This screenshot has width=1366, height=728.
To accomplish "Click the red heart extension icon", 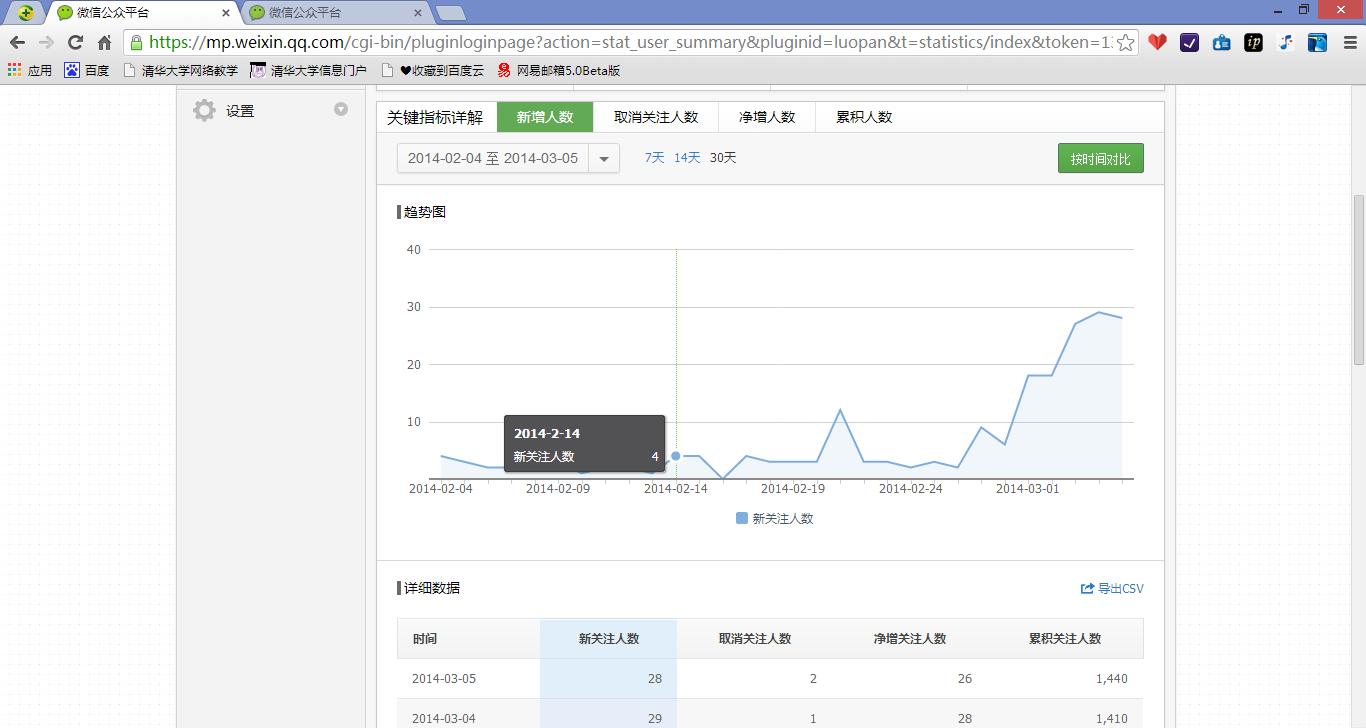I will click(x=1157, y=44).
